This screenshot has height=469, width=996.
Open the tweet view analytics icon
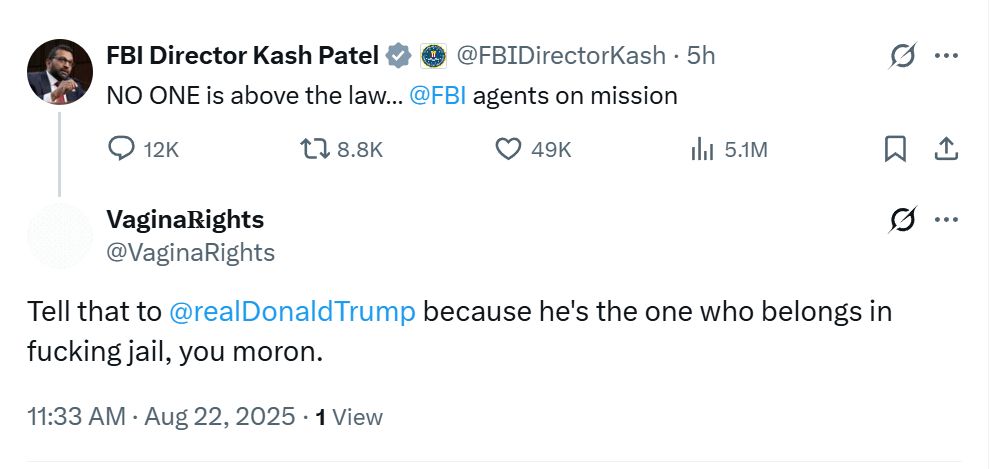[x=703, y=149]
